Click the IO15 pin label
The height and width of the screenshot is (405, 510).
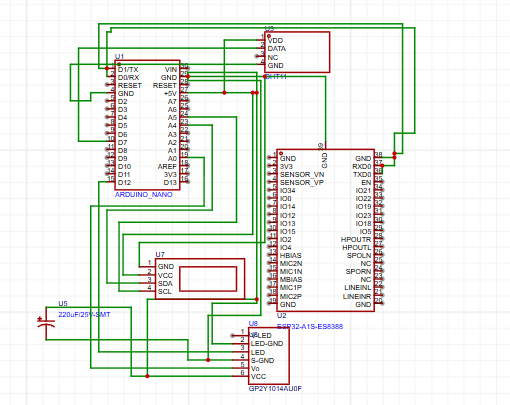pos(288,232)
